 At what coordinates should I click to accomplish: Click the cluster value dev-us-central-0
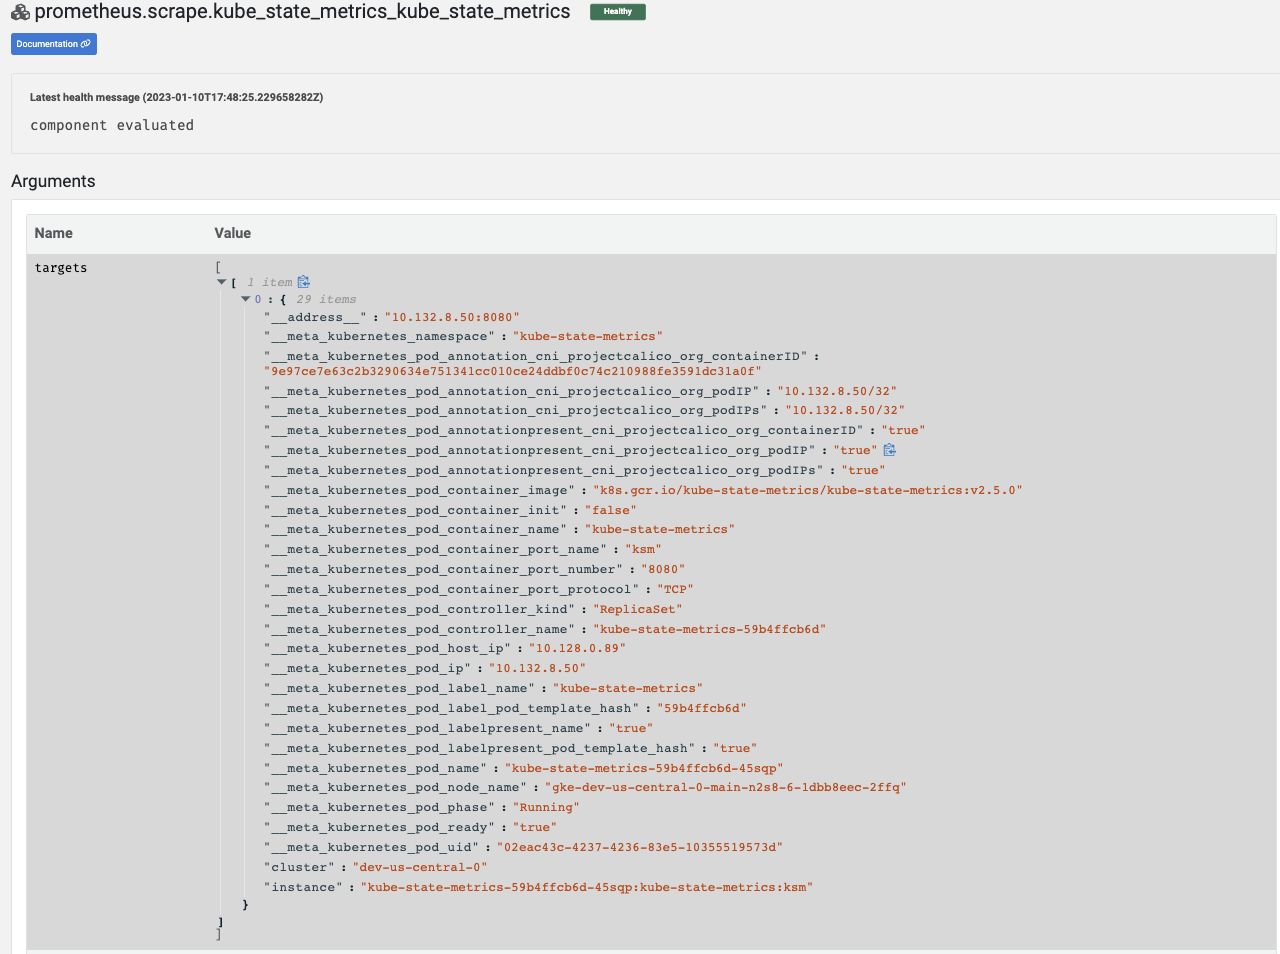tap(420, 866)
